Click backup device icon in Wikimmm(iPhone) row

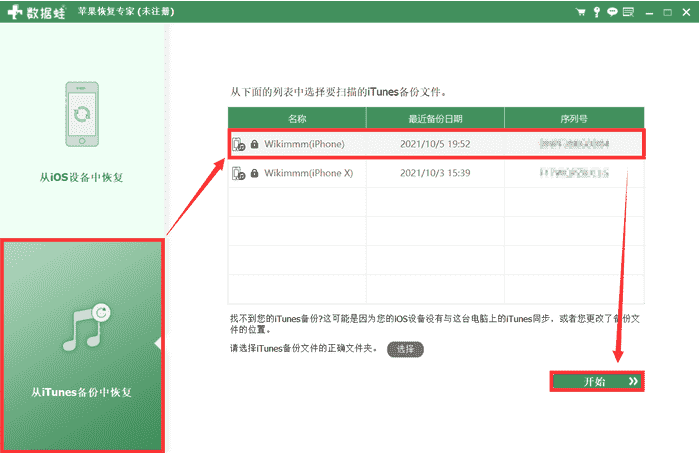pyautogui.click(x=238, y=144)
